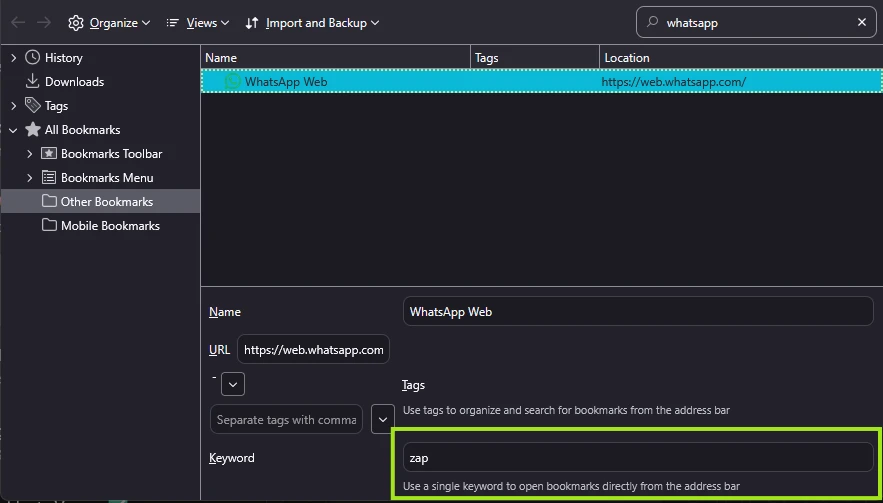
Task: Go back with the left arrow
Action: coord(18,23)
